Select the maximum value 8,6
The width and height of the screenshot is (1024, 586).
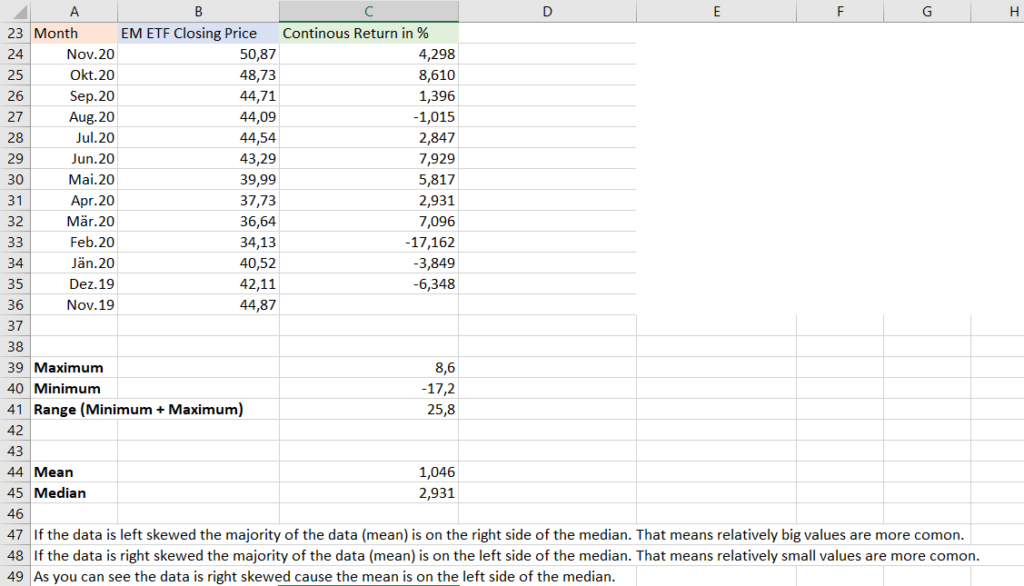tap(369, 368)
